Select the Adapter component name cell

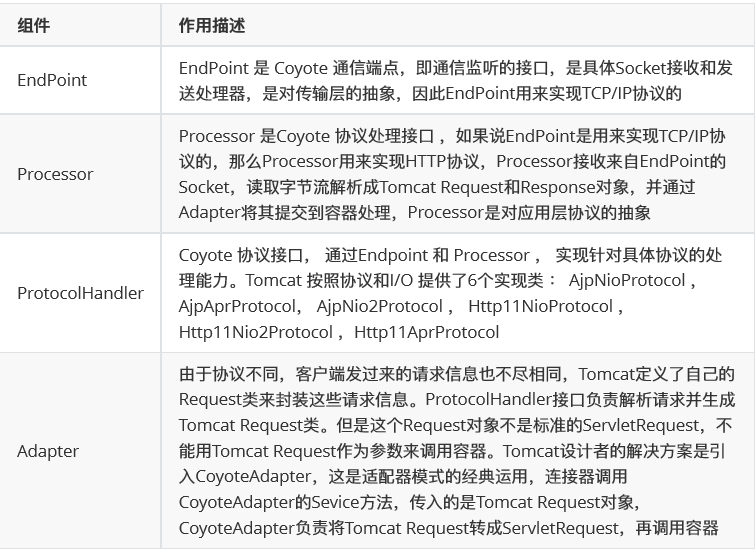click(48, 450)
